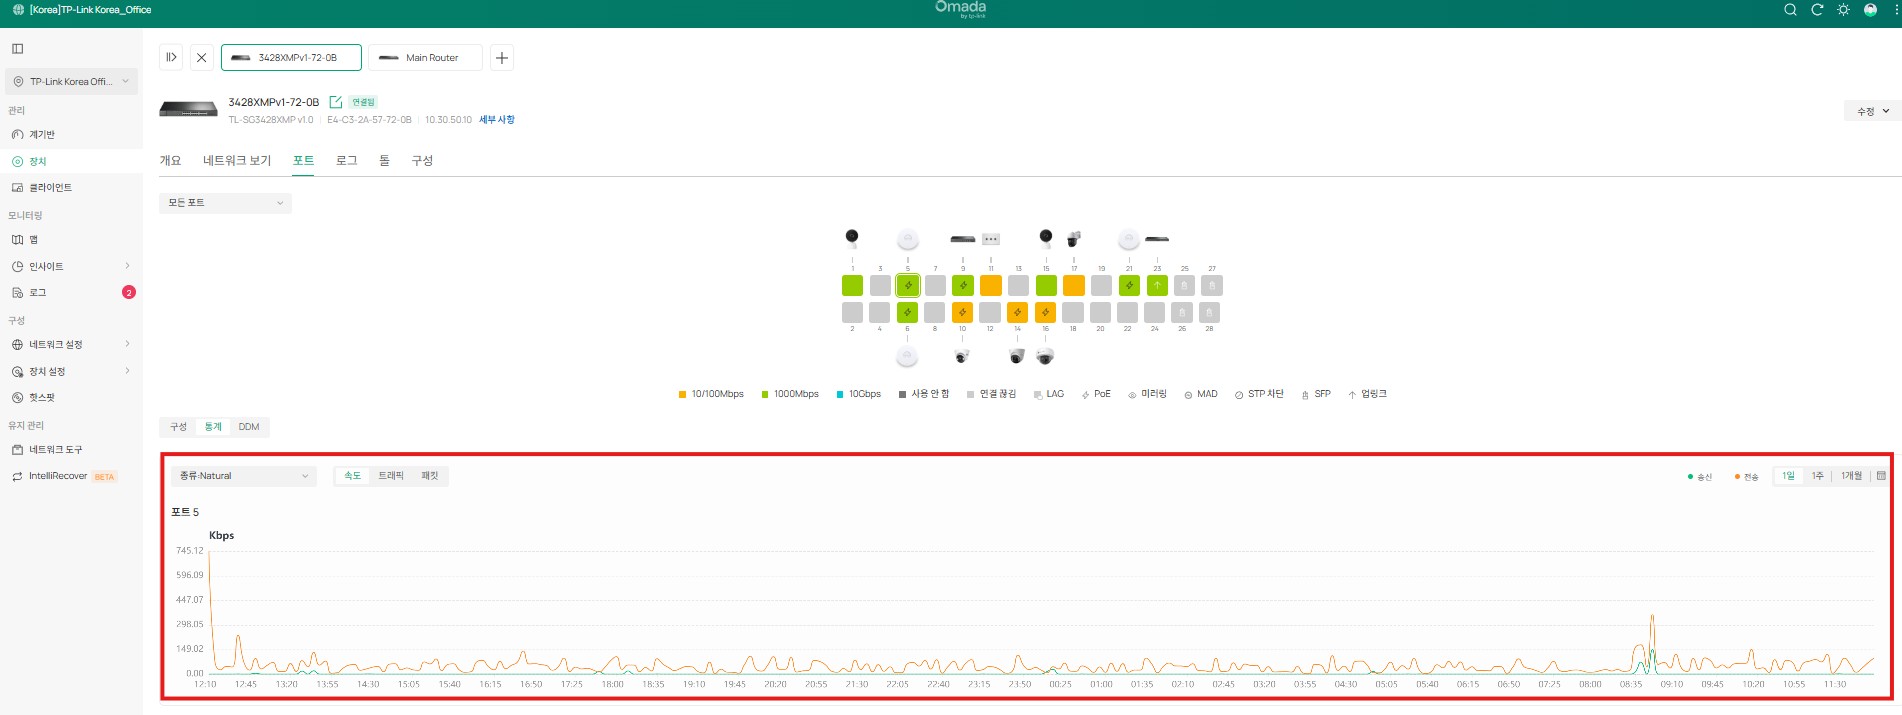1902x715 pixels.
Task: Select the 1주 time range option
Action: (1817, 476)
